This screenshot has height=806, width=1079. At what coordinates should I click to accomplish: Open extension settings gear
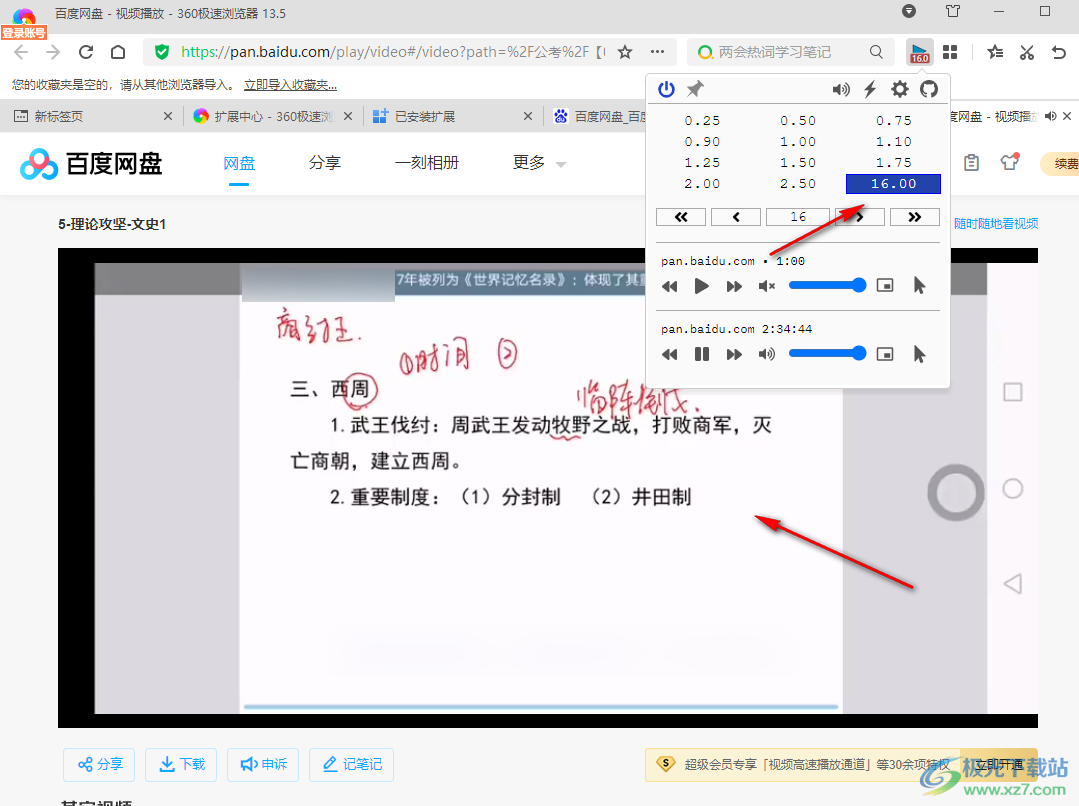click(899, 89)
